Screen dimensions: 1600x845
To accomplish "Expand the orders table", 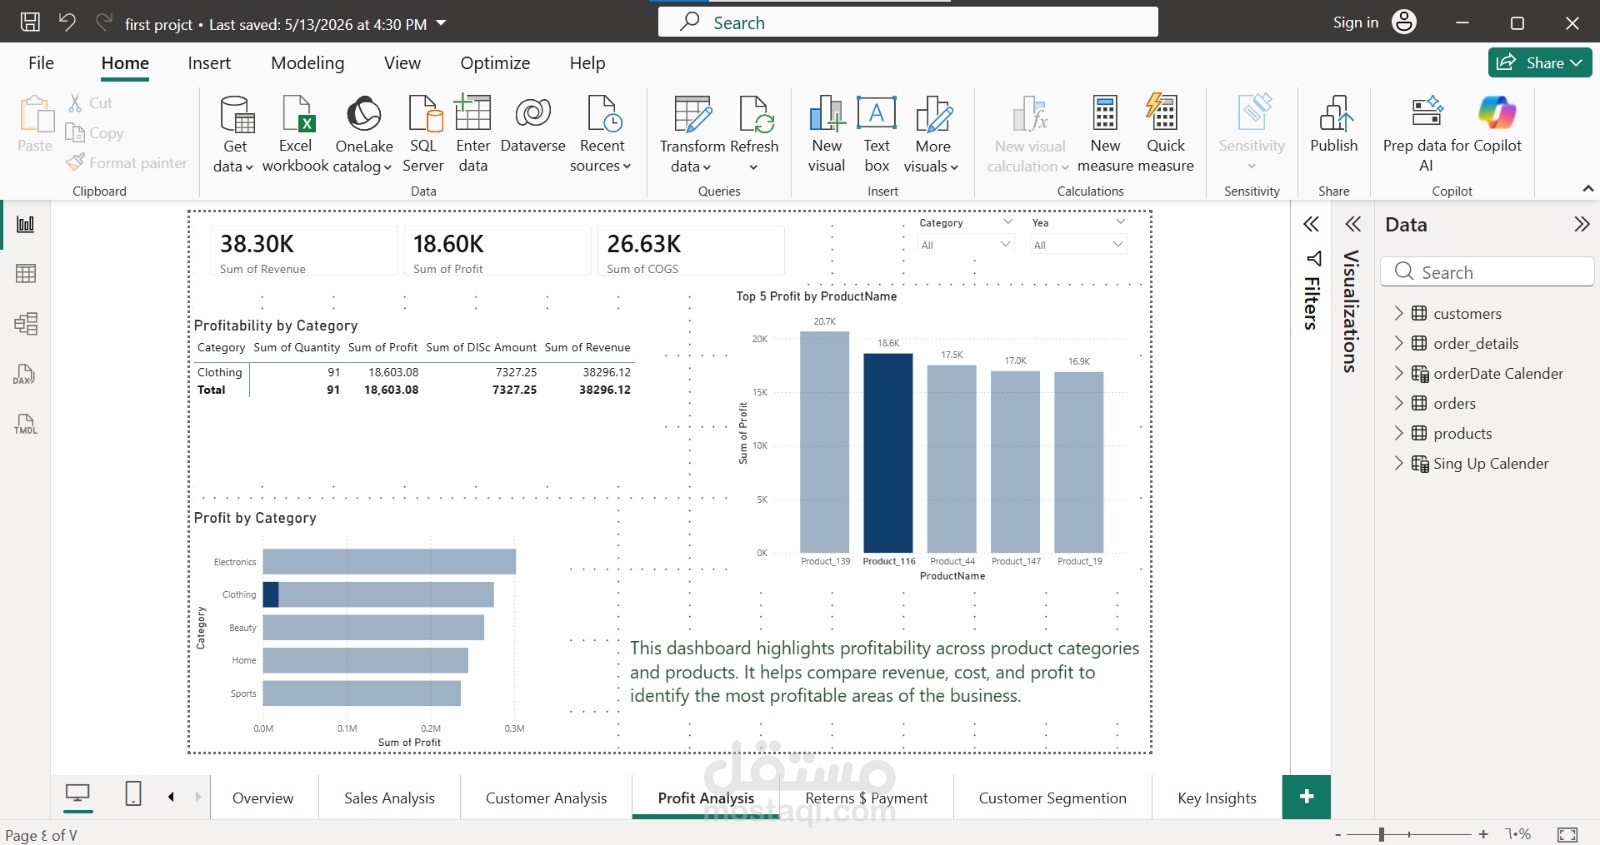I will coord(1399,403).
